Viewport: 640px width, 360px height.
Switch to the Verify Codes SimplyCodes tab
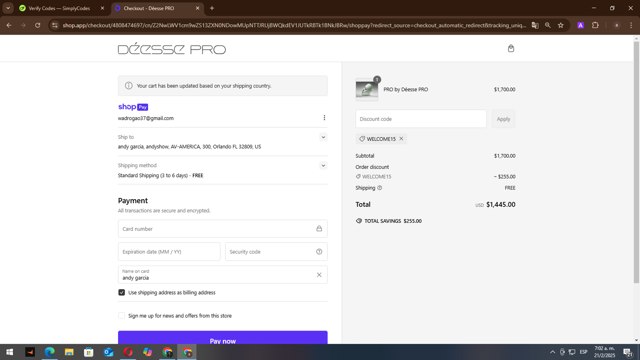[x=59, y=8]
